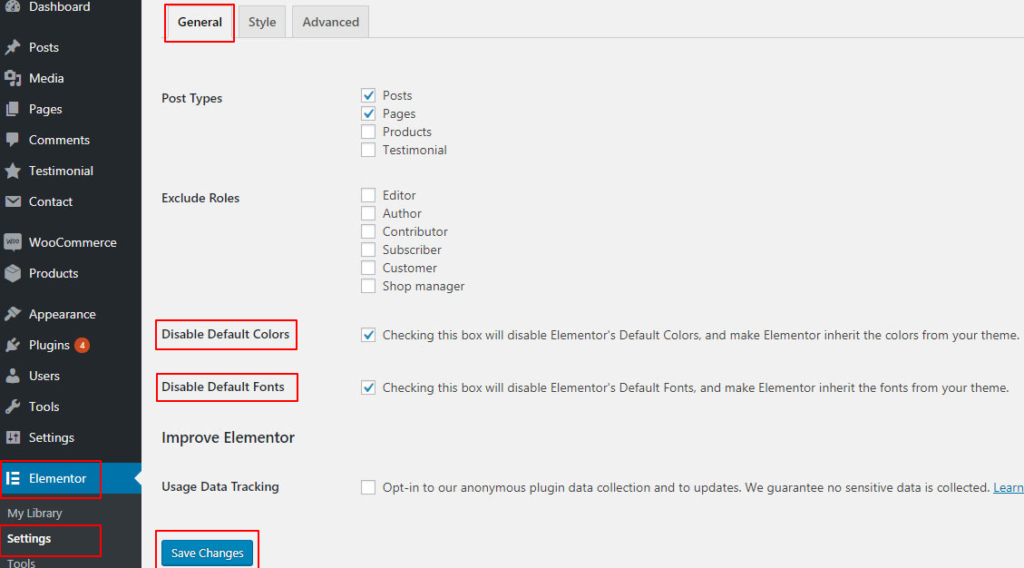
Task: Open the Advanced tab
Action: [x=330, y=22]
